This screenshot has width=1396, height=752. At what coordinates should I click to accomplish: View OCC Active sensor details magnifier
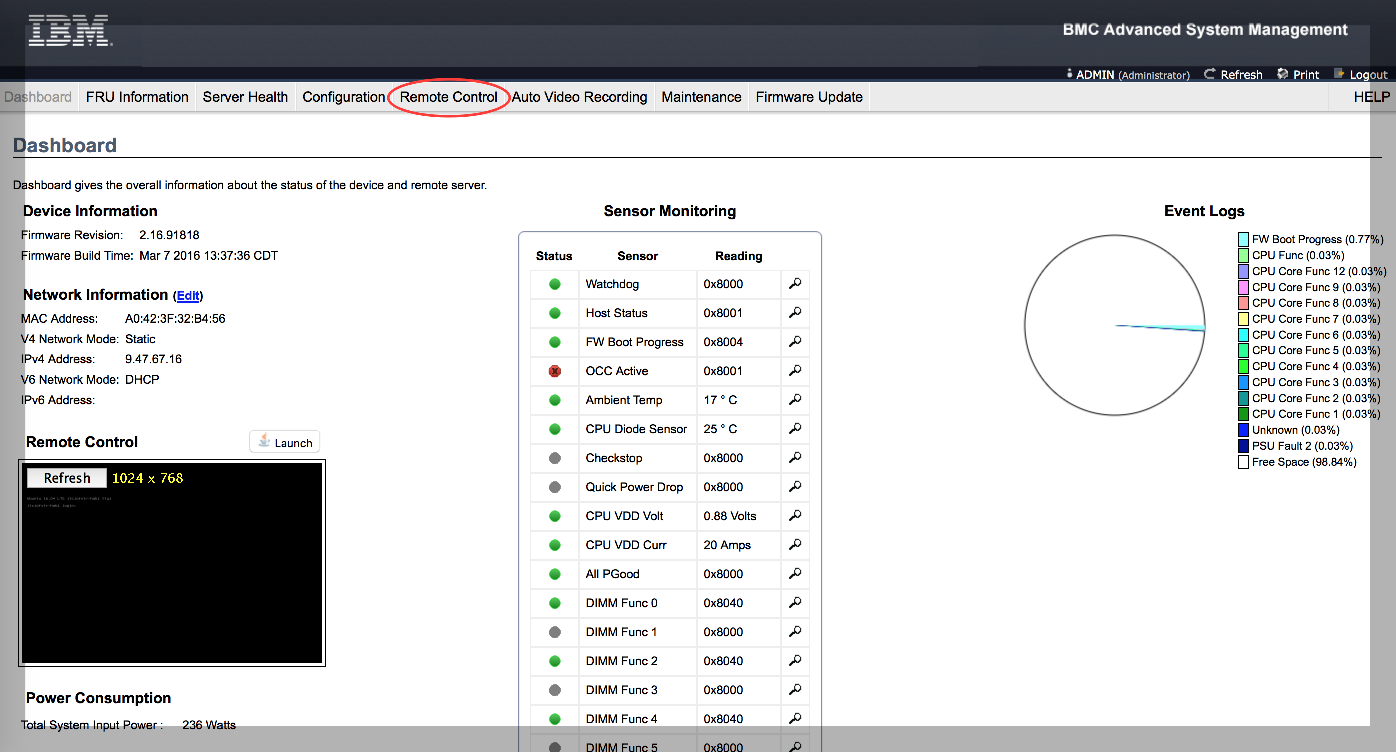click(x=795, y=371)
